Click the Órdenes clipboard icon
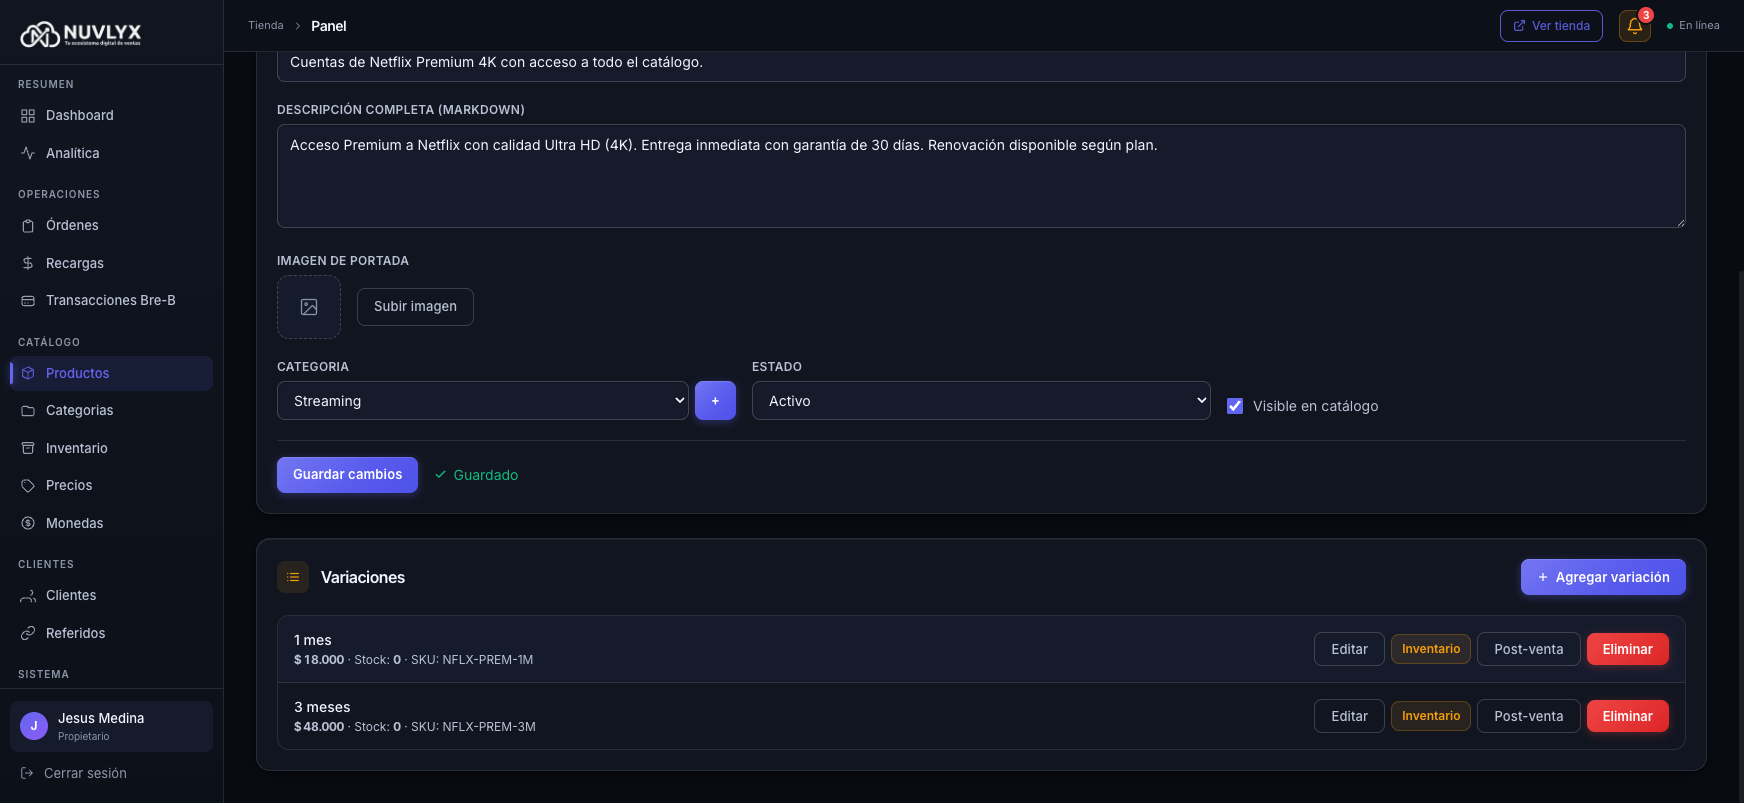This screenshot has height=803, width=1744. click(28, 226)
